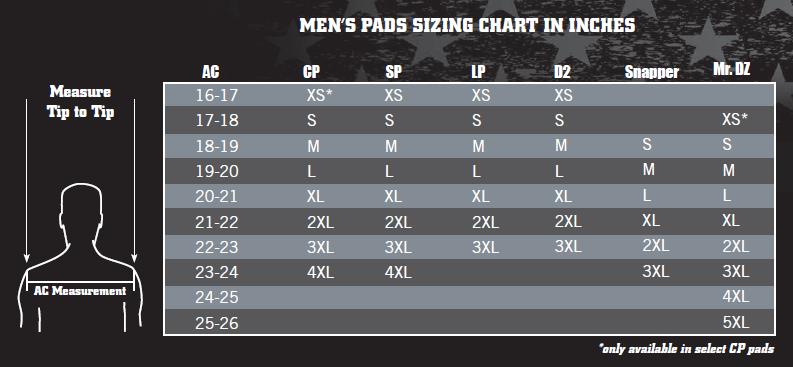Viewport: 793px width, 367px height.
Task: Select the 16-17 AC row label
Action: click(216, 95)
